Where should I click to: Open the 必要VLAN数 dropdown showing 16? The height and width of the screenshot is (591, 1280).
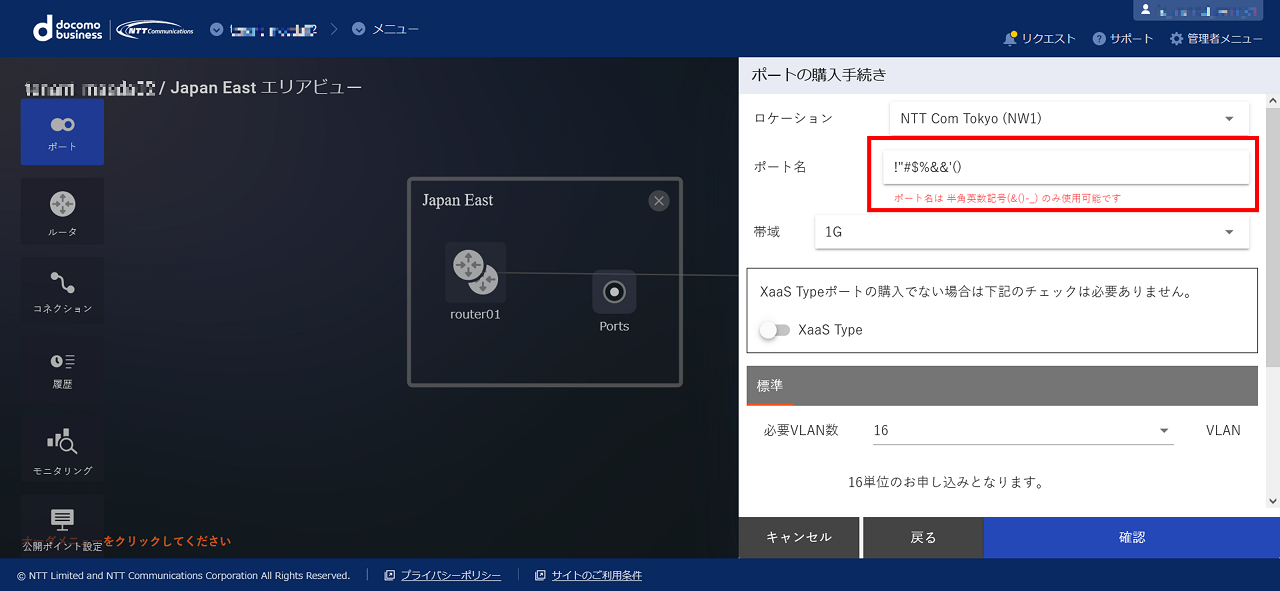(x=1021, y=430)
